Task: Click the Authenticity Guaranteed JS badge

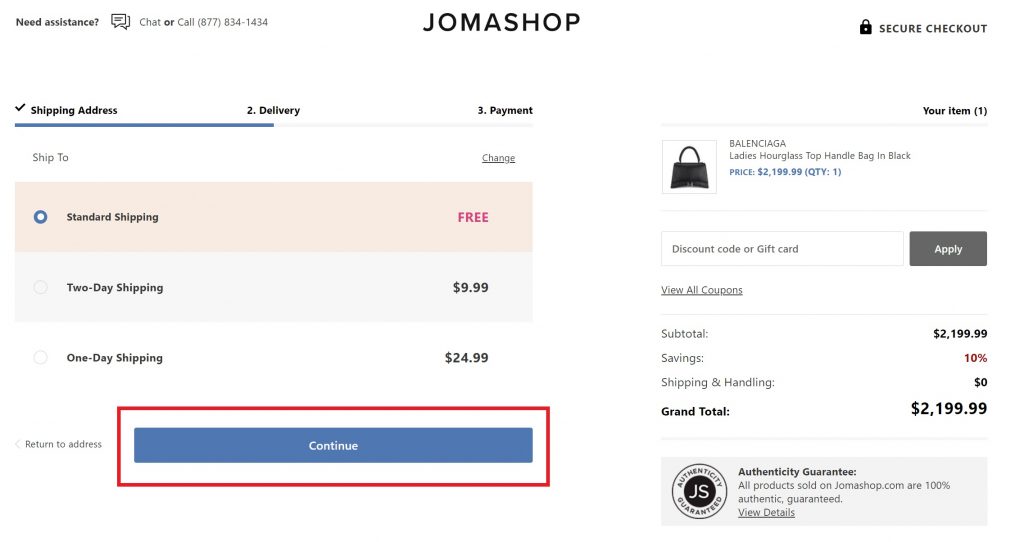Action: point(697,491)
